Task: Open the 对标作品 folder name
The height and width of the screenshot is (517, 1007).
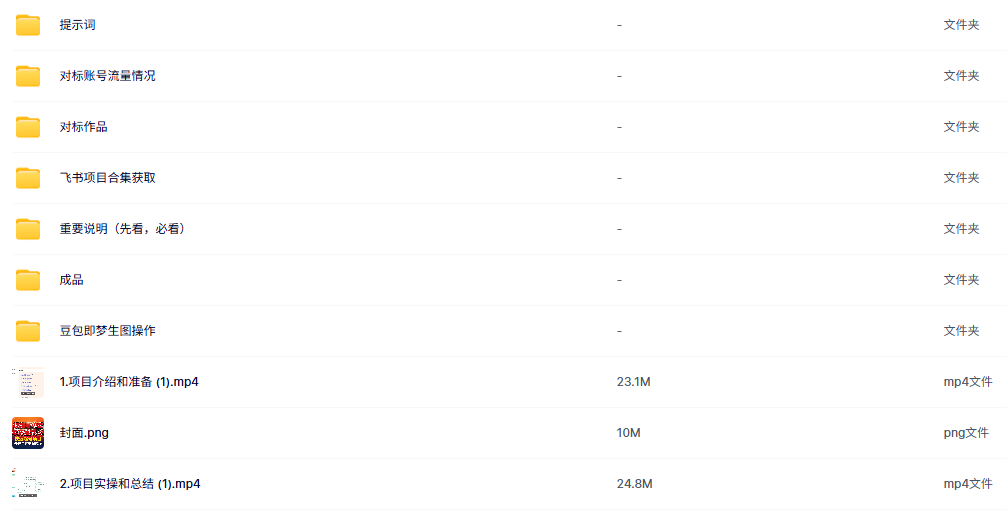Action: pos(83,127)
